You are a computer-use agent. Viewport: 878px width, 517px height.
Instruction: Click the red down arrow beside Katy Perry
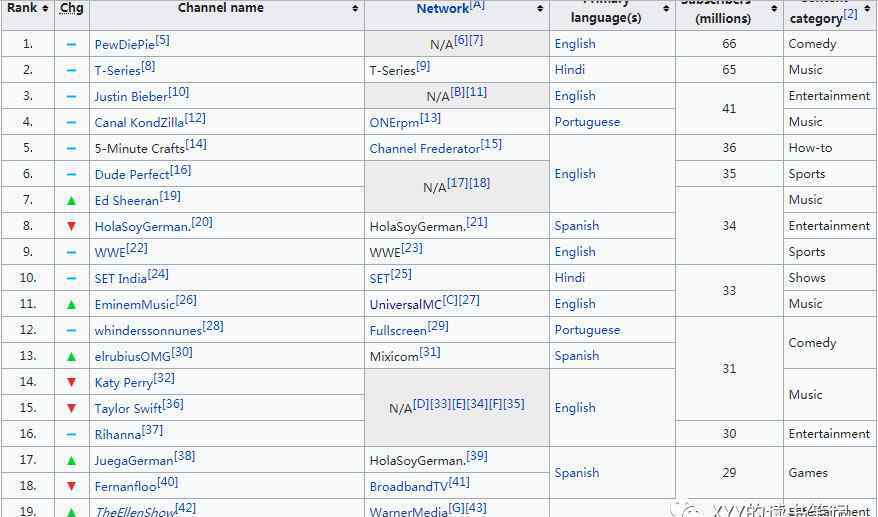pos(71,383)
